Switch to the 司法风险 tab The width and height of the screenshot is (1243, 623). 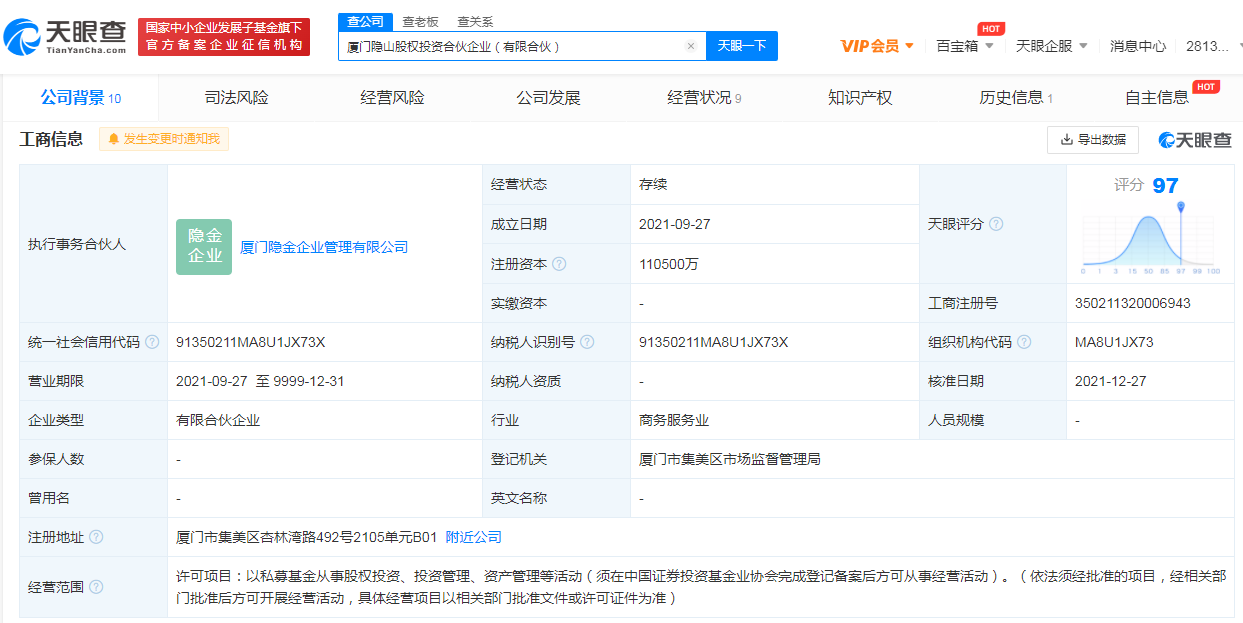pyautogui.click(x=236, y=98)
